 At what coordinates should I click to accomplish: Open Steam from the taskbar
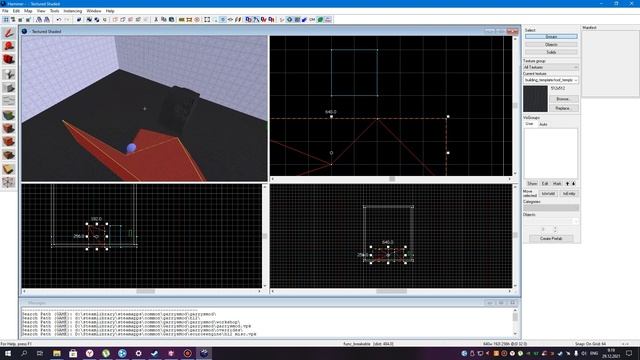coord(155,353)
